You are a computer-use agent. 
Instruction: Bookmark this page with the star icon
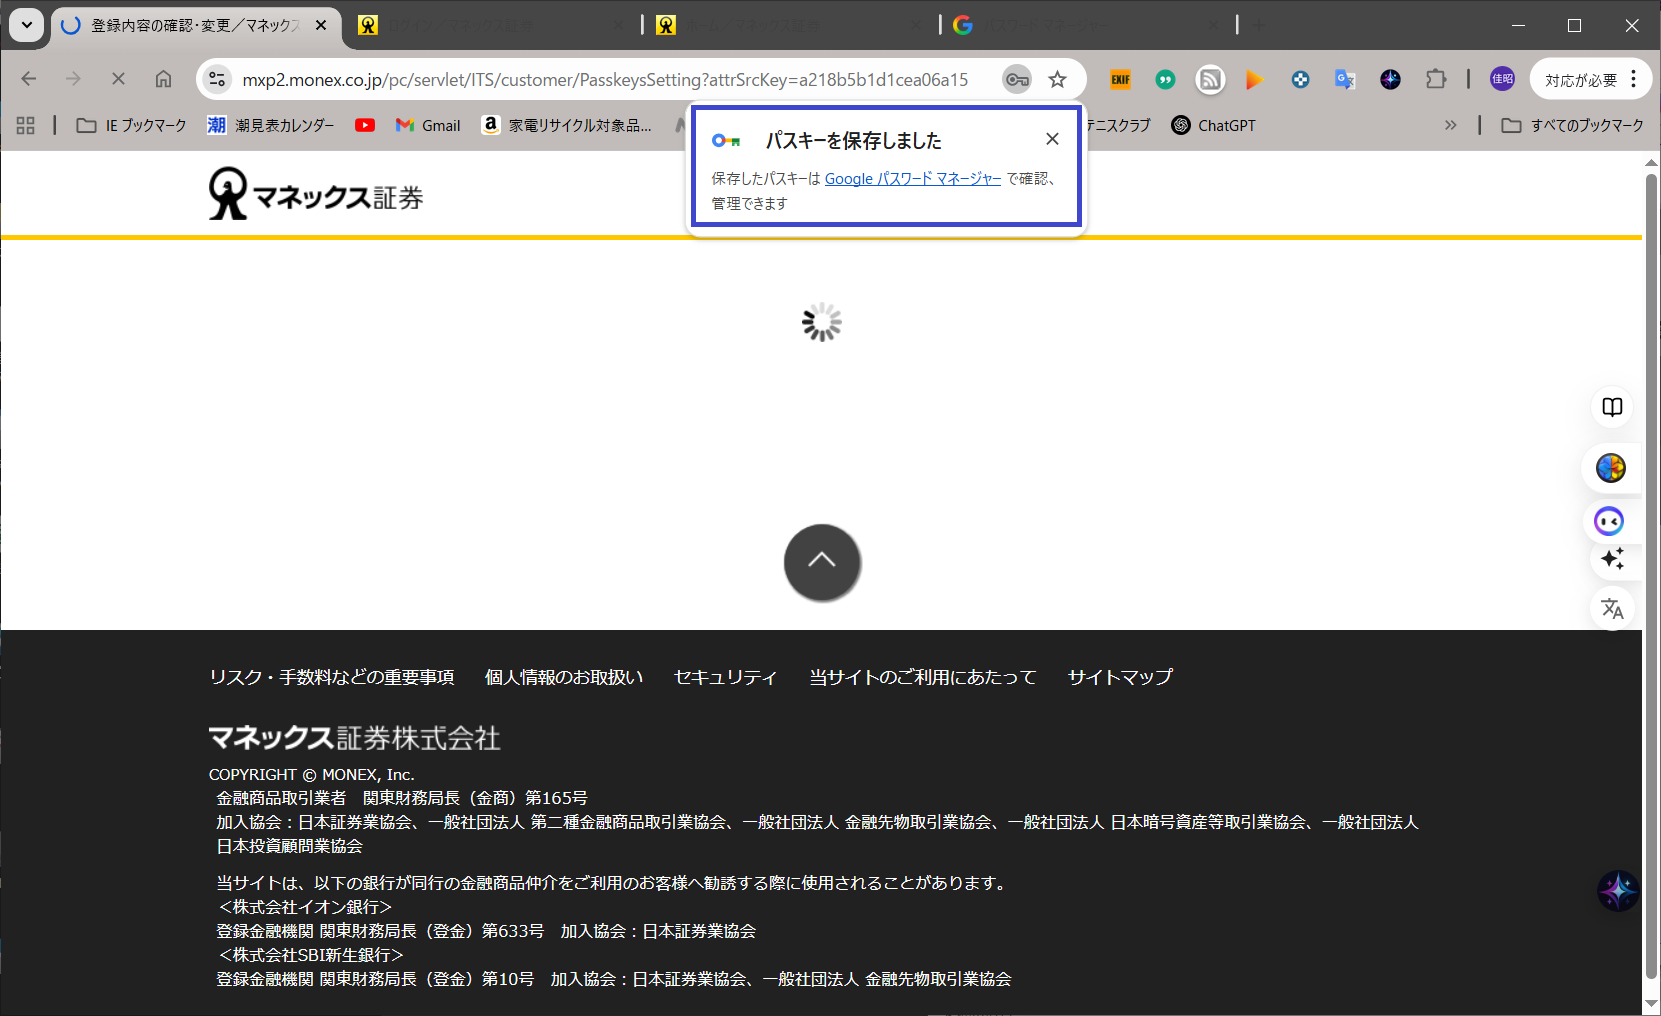point(1057,80)
